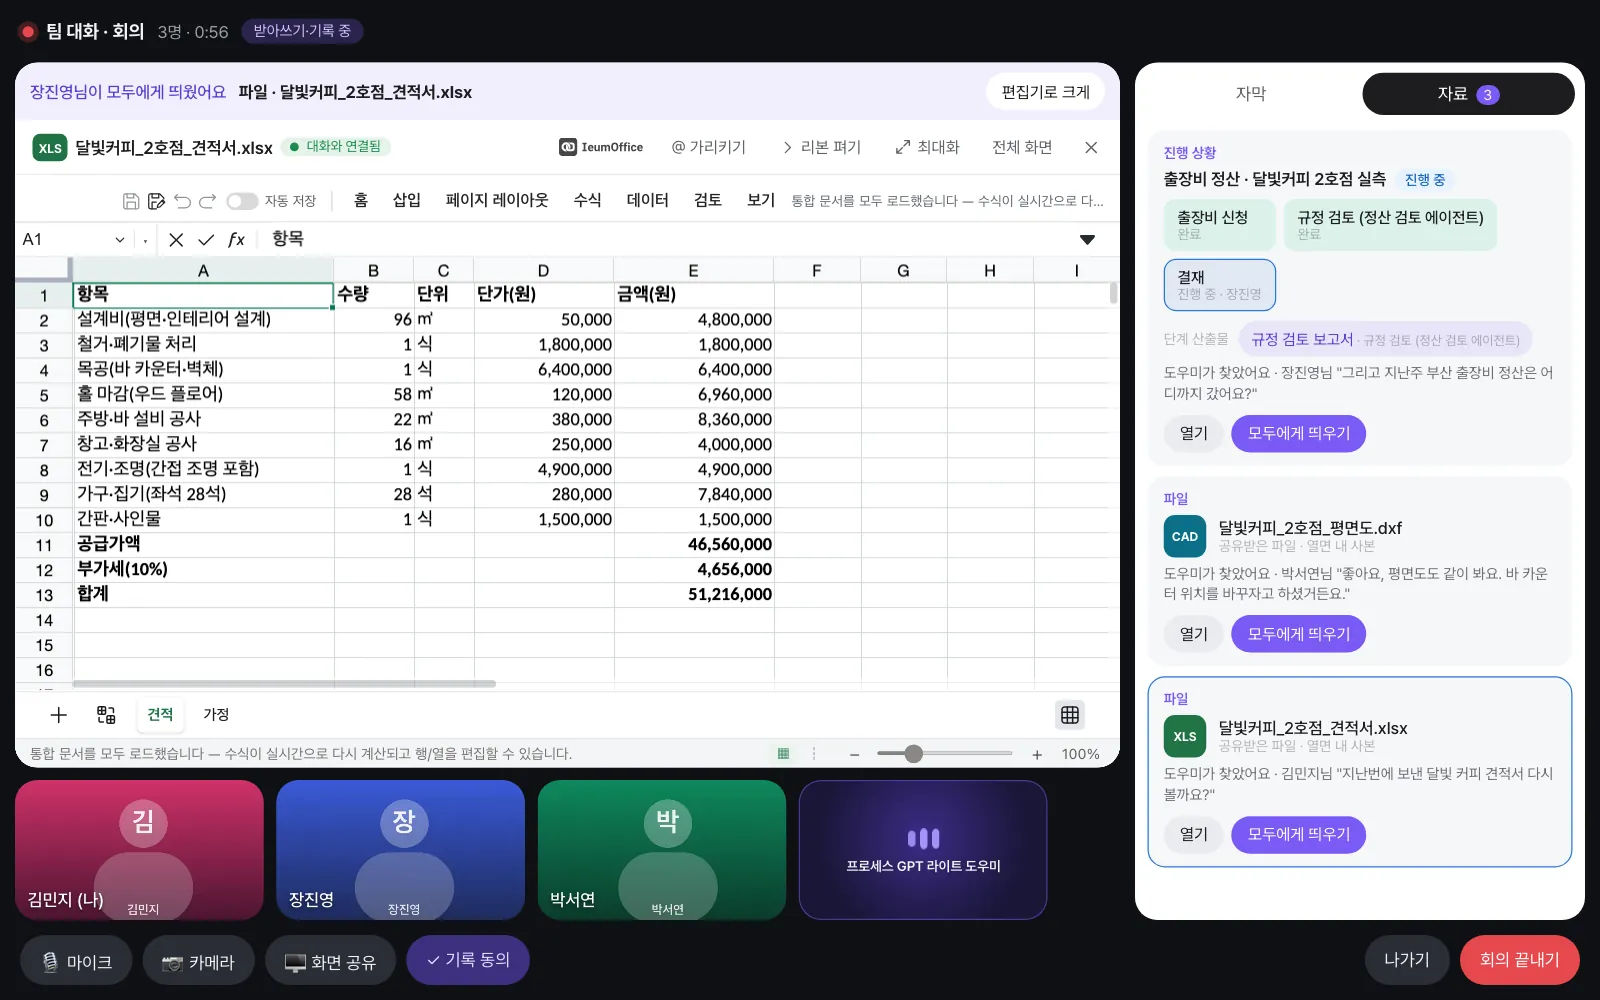This screenshot has width=1600, height=1000.
Task: Undo the last spreadsheet edit
Action: click(182, 201)
